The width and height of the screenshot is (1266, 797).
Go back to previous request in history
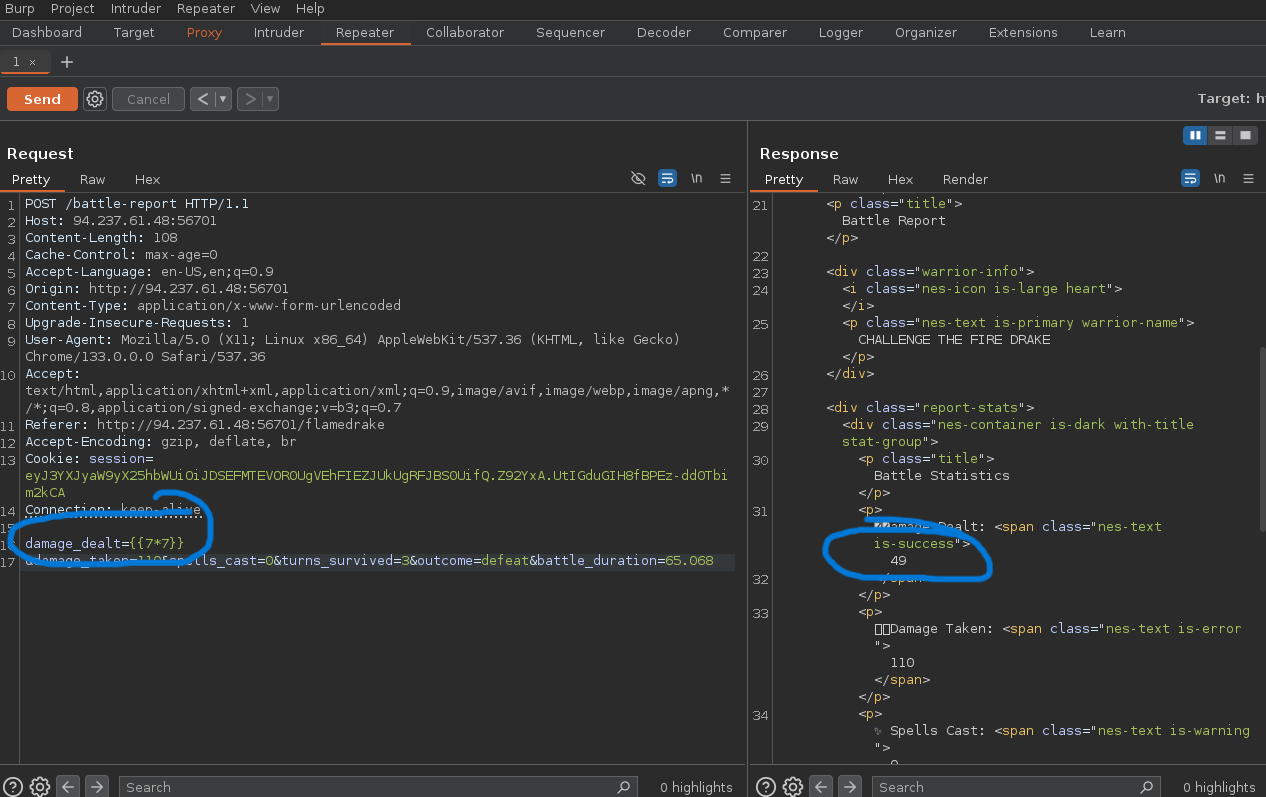coord(203,99)
